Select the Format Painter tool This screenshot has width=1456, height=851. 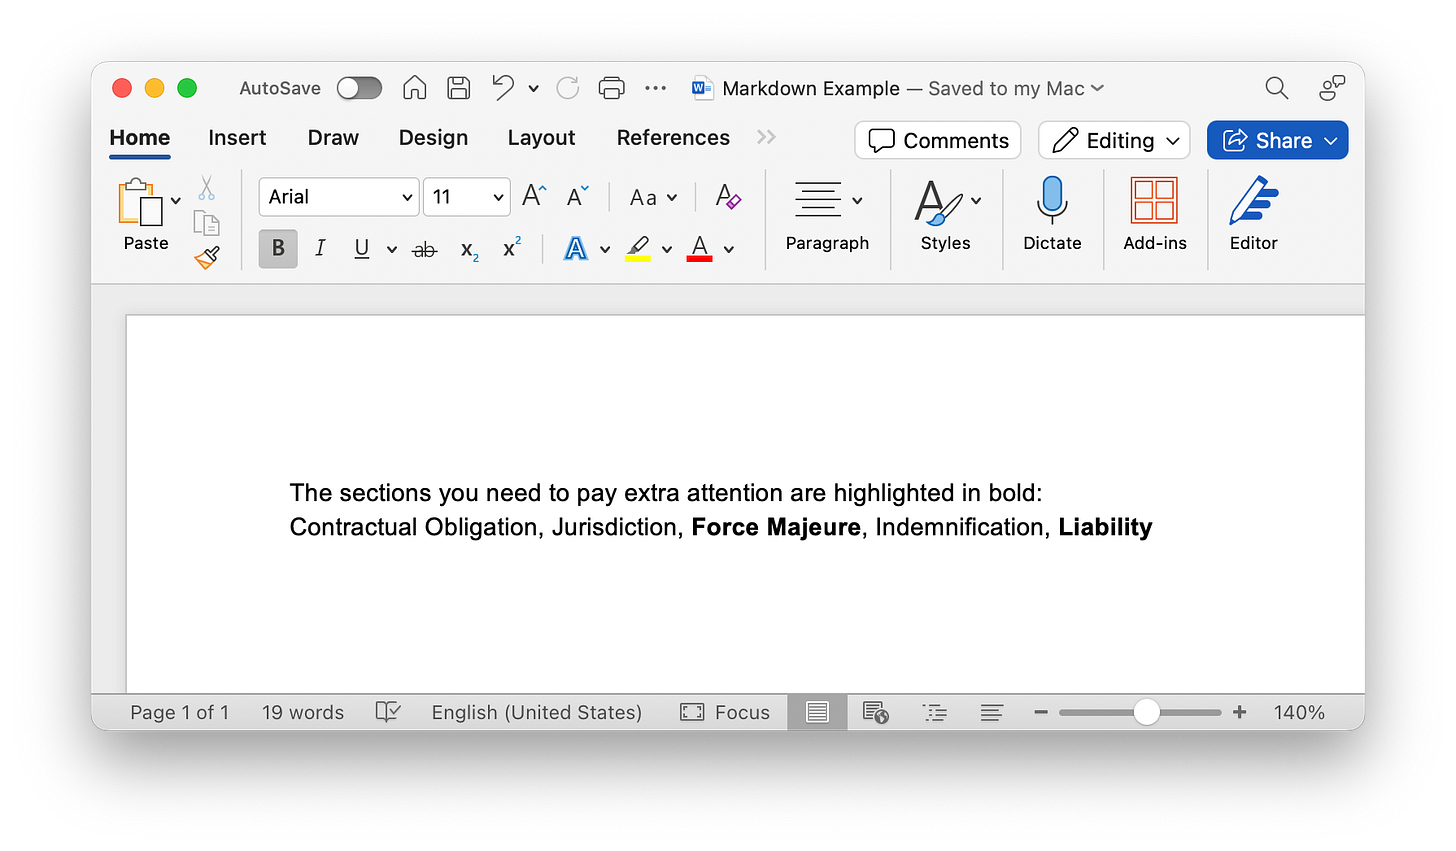click(207, 257)
